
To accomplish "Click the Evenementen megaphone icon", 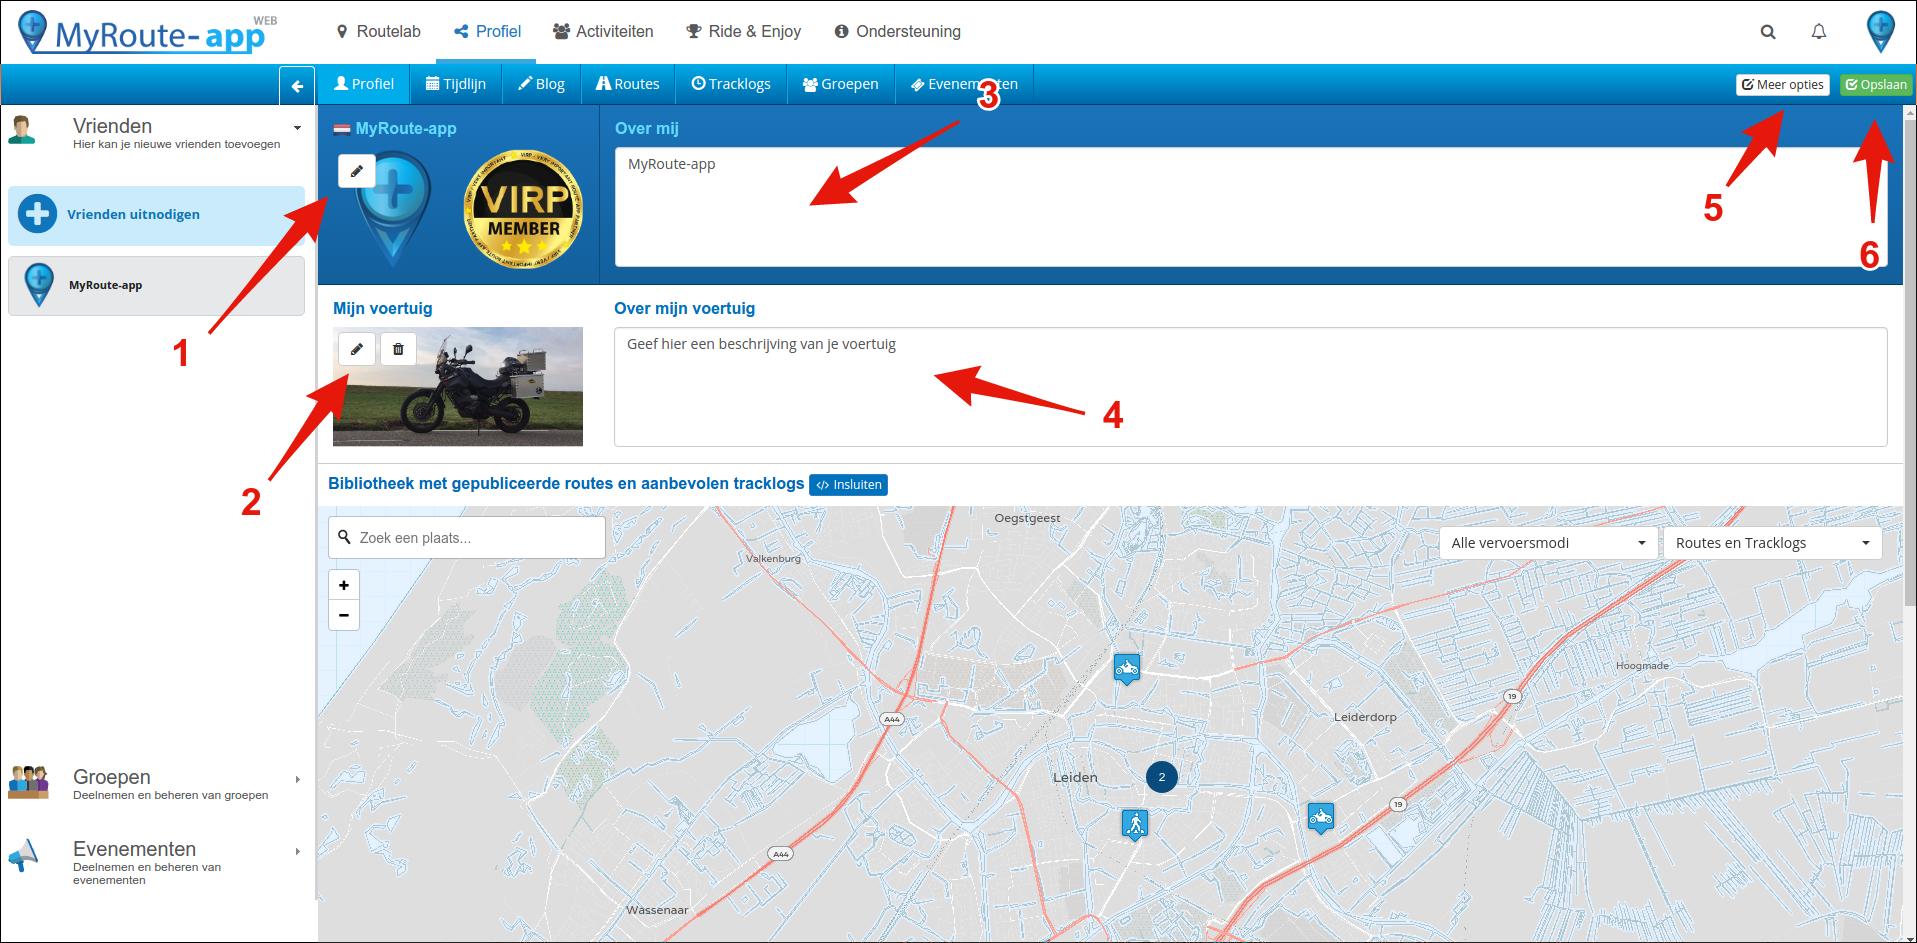I will click(x=23, y=855).
